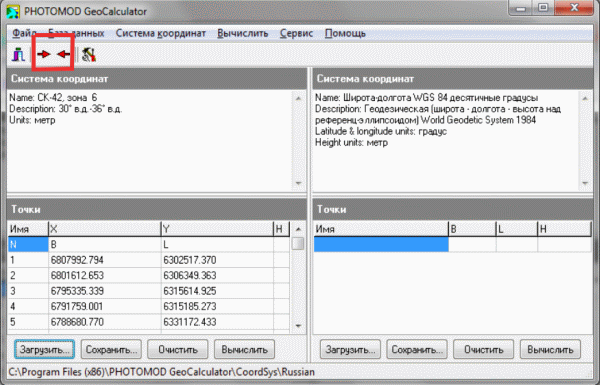Click the text 'Name: СК-42, зона 6'
The image size is (600, 385).
pyautogui.click(x=53, y=98)
